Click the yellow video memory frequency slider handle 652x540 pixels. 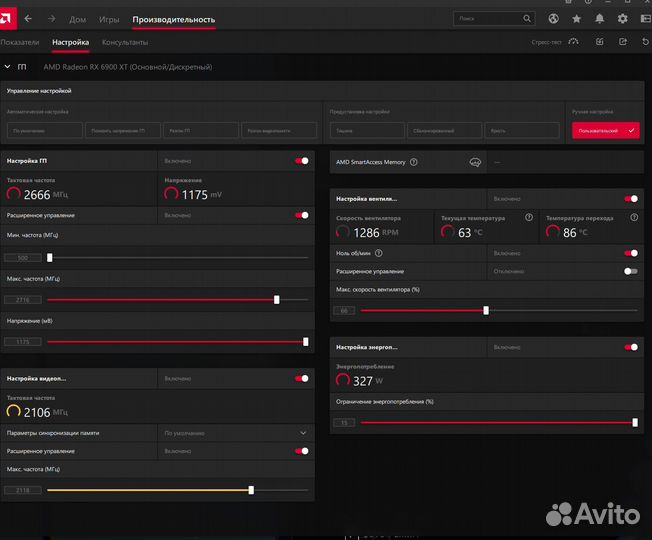point(251,490)
